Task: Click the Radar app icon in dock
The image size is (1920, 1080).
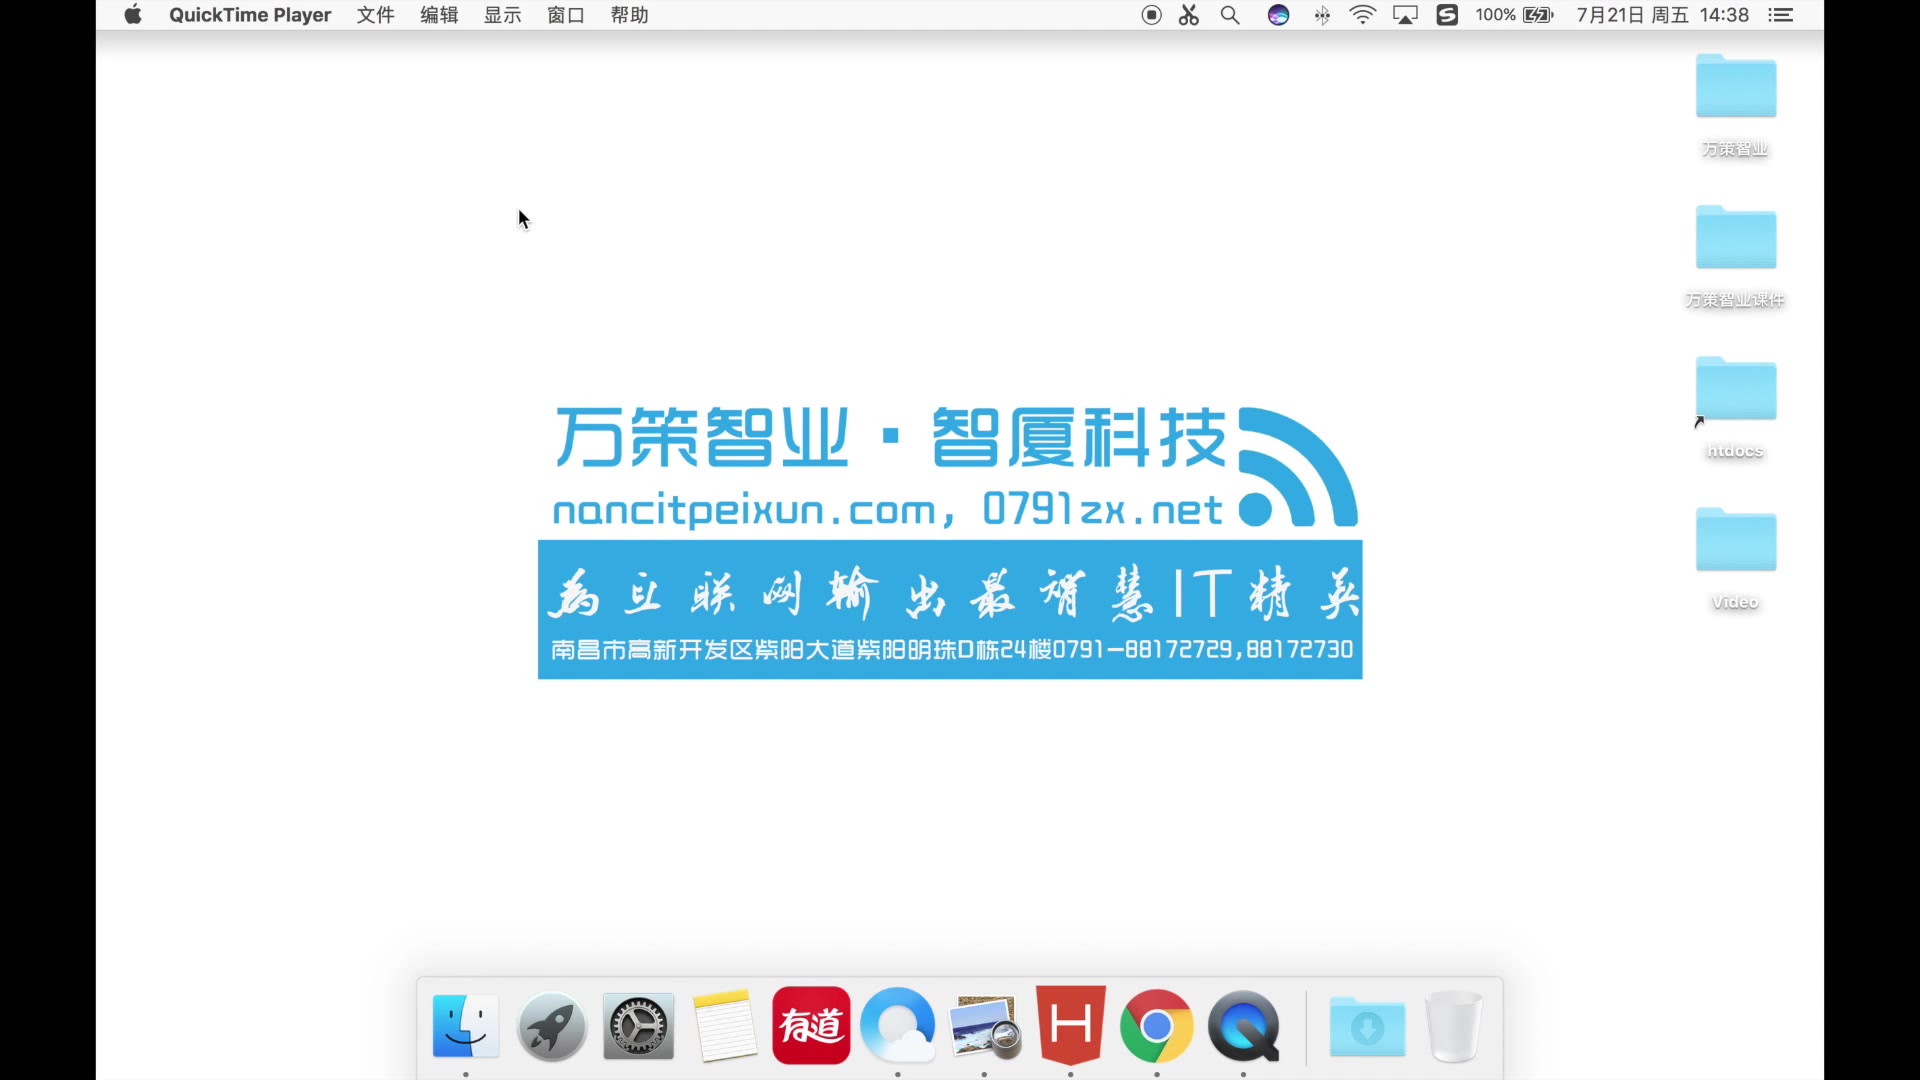Action: tap(898, 1025)
